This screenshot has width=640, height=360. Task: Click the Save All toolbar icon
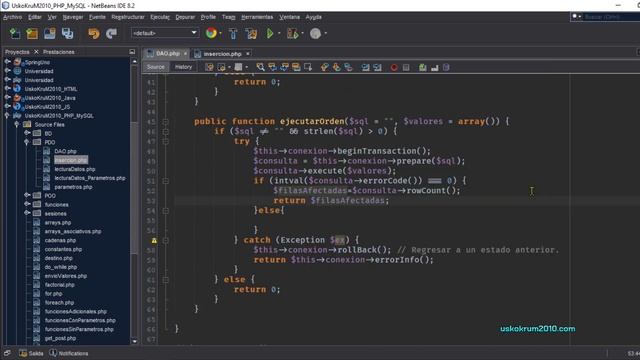click(x=67, y=33)
